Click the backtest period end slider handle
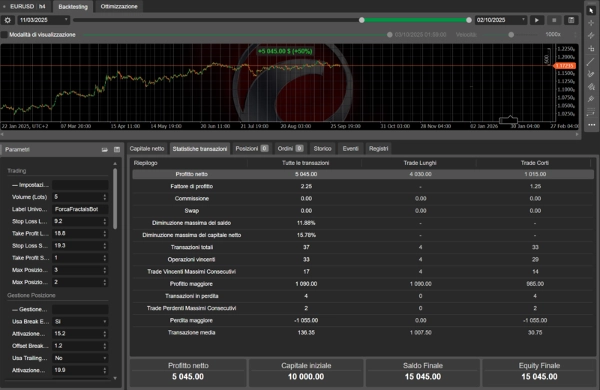This screenshot has height=390, width=600. [x=469, y=20]
